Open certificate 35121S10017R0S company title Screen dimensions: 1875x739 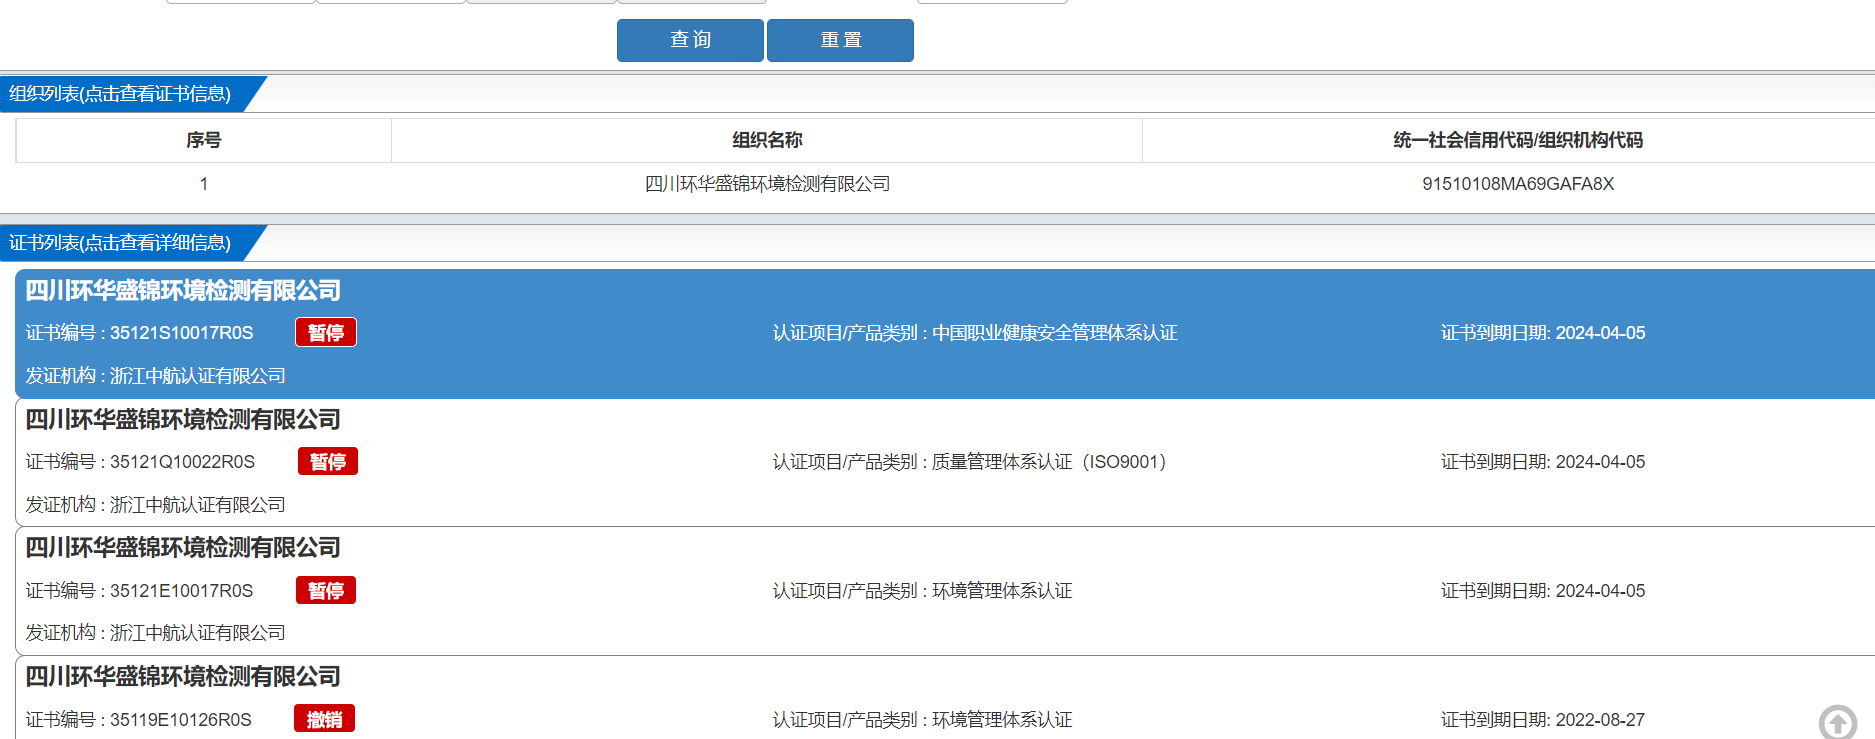183,291
